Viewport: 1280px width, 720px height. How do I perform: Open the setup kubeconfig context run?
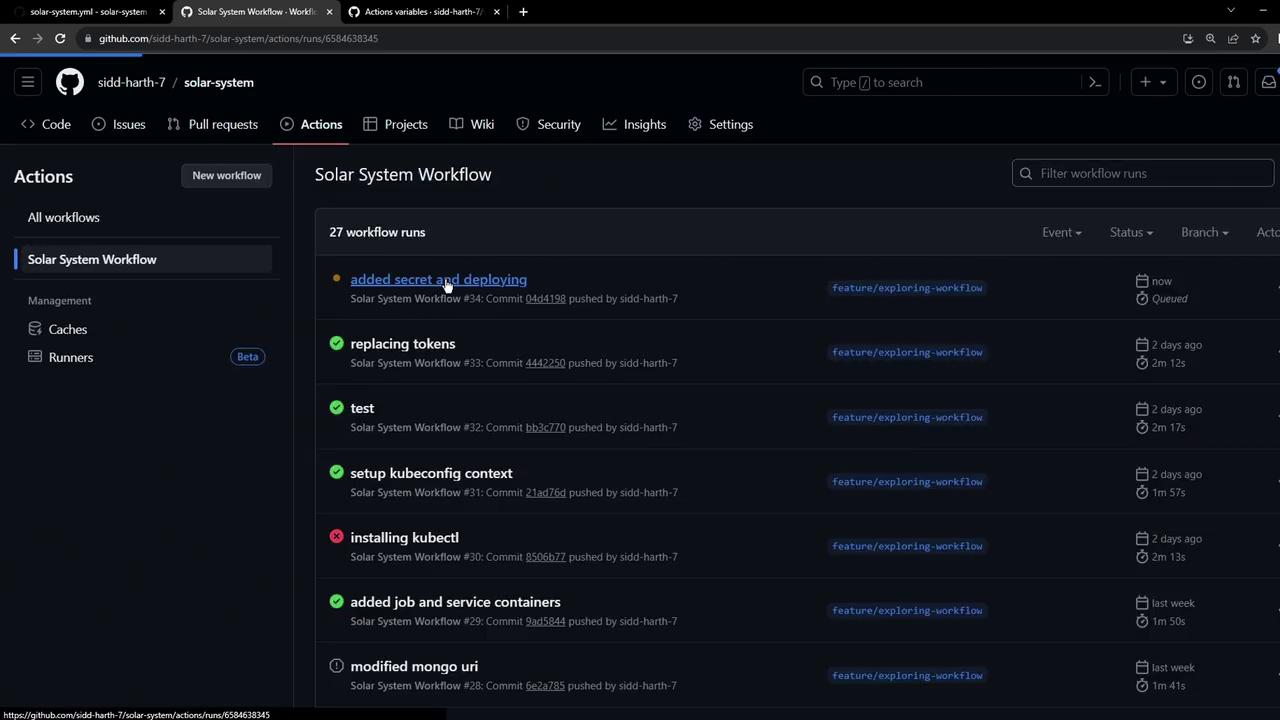point(431,473)
